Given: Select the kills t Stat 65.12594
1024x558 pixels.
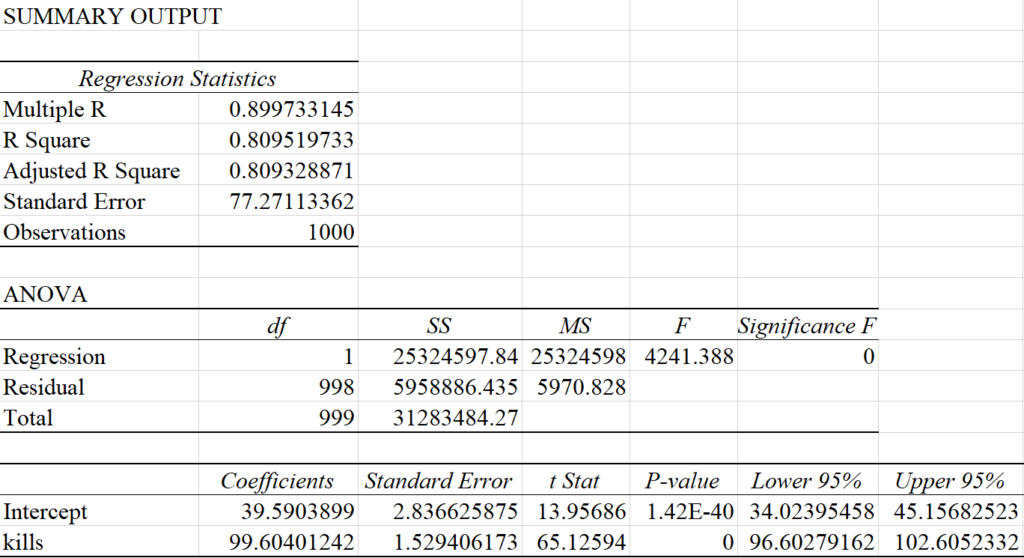Looking at the screenshot, I should [x=581, y=543].
